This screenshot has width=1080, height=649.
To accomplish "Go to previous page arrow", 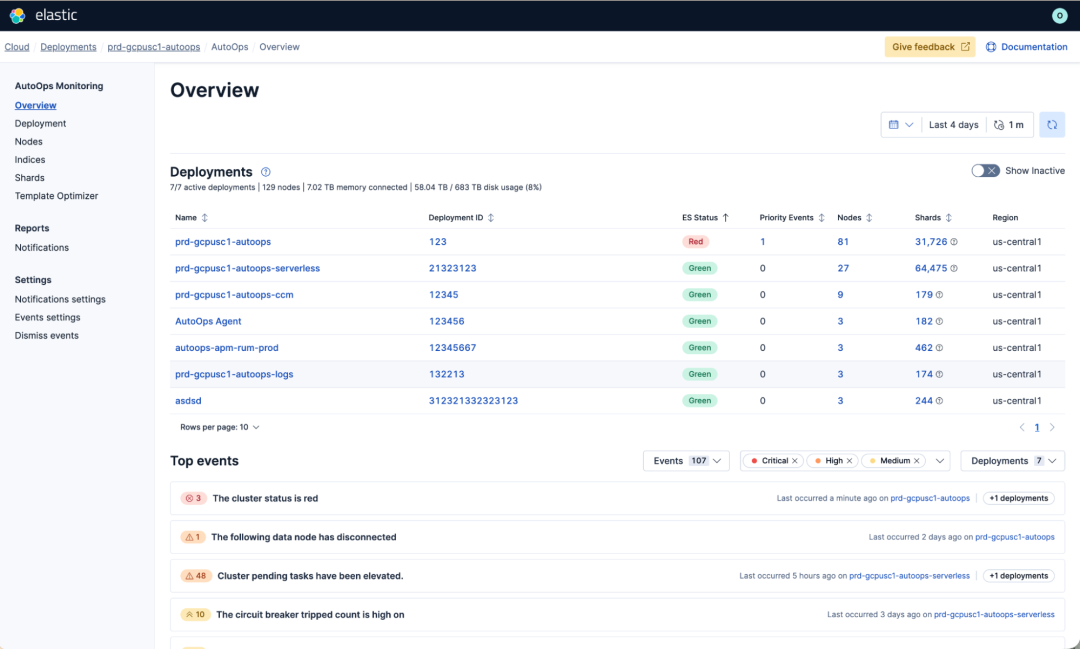I will coord(1022,427).
